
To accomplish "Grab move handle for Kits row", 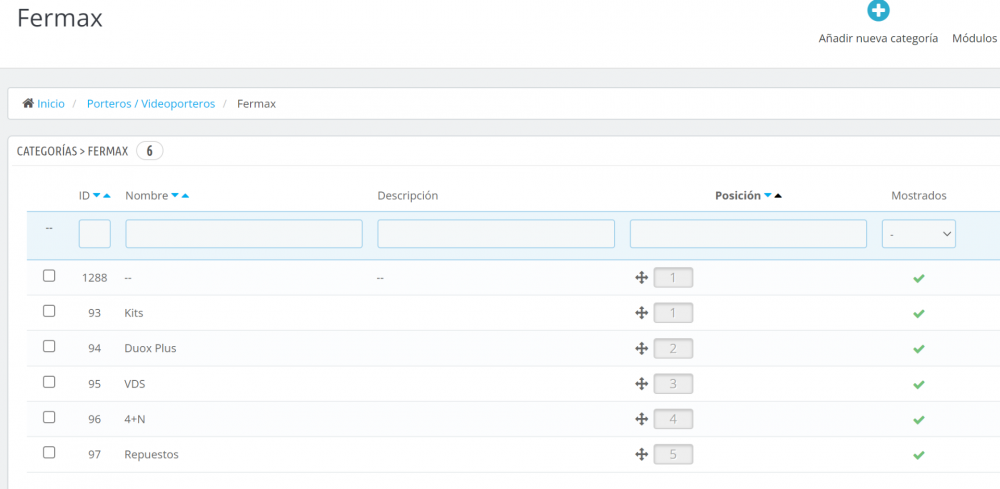I will pyautogui.click(x=642, y=313).
